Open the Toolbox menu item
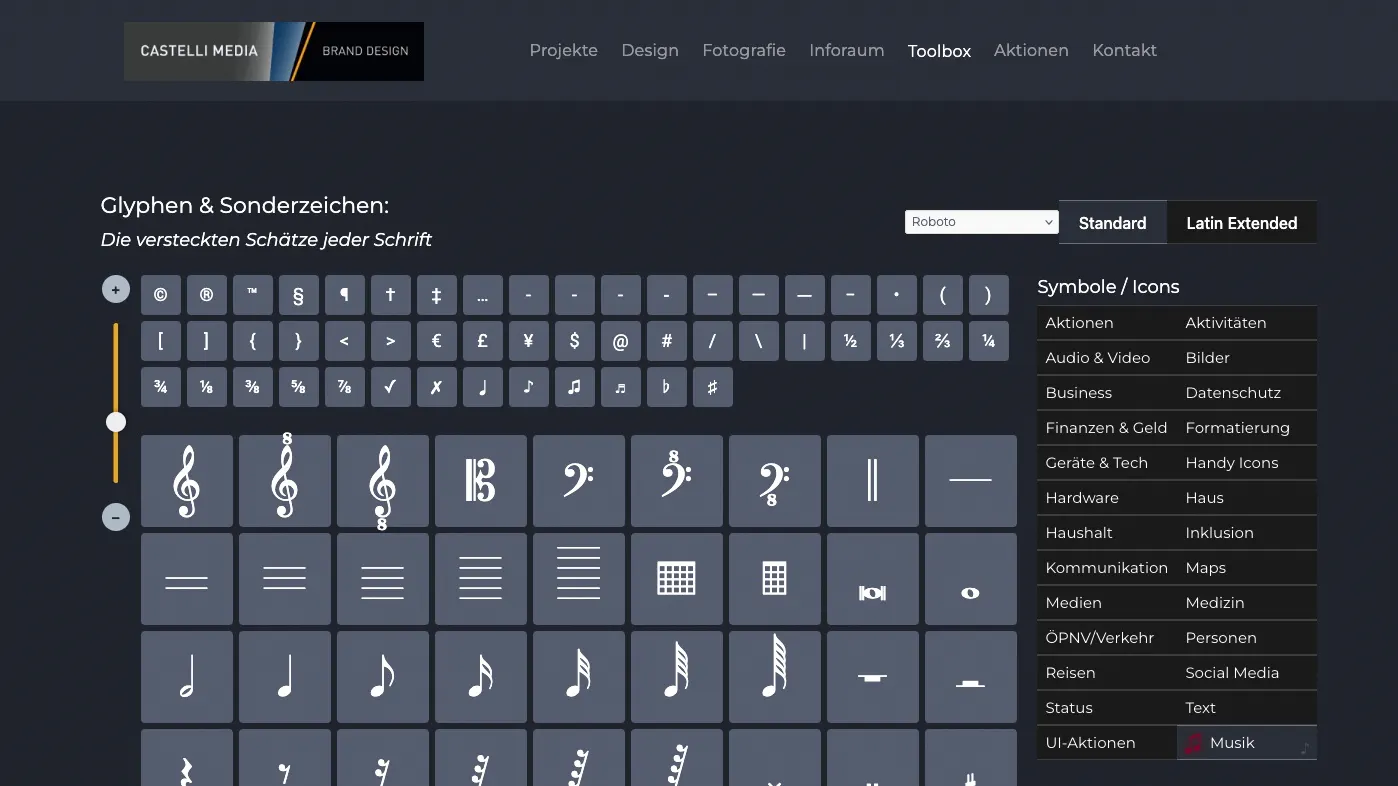Viewport: 1398px width, 786px height. 939,51
